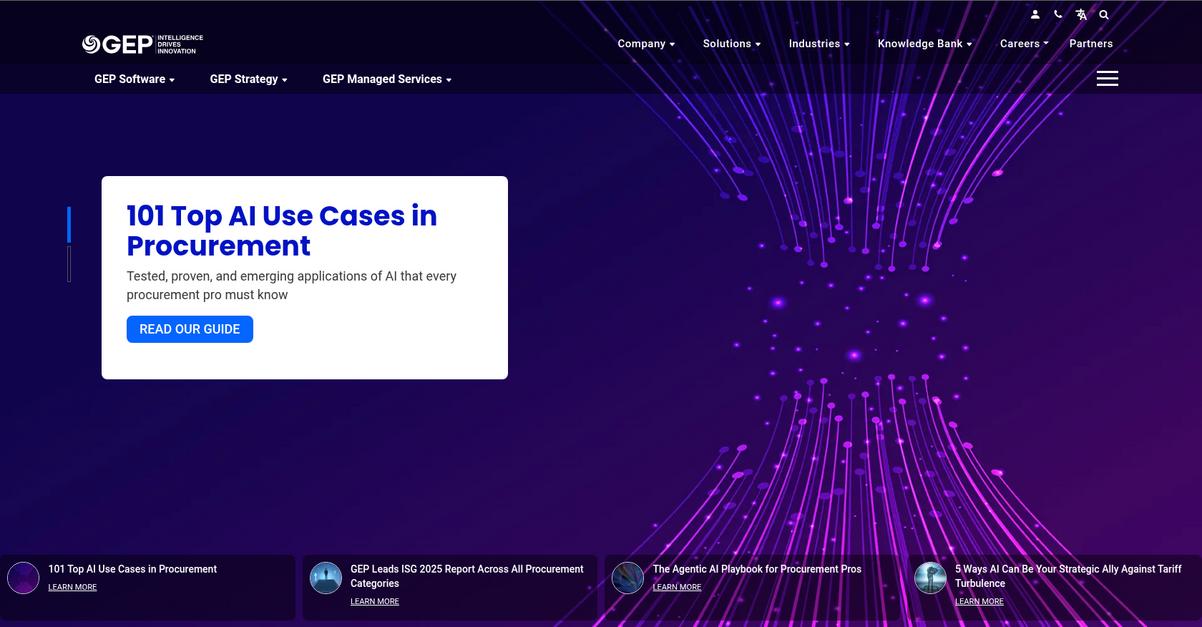Click the 'Tested, proven, and emerging applications' subtitle
This screenshot has height=627, width=1202.
point(291,285)
